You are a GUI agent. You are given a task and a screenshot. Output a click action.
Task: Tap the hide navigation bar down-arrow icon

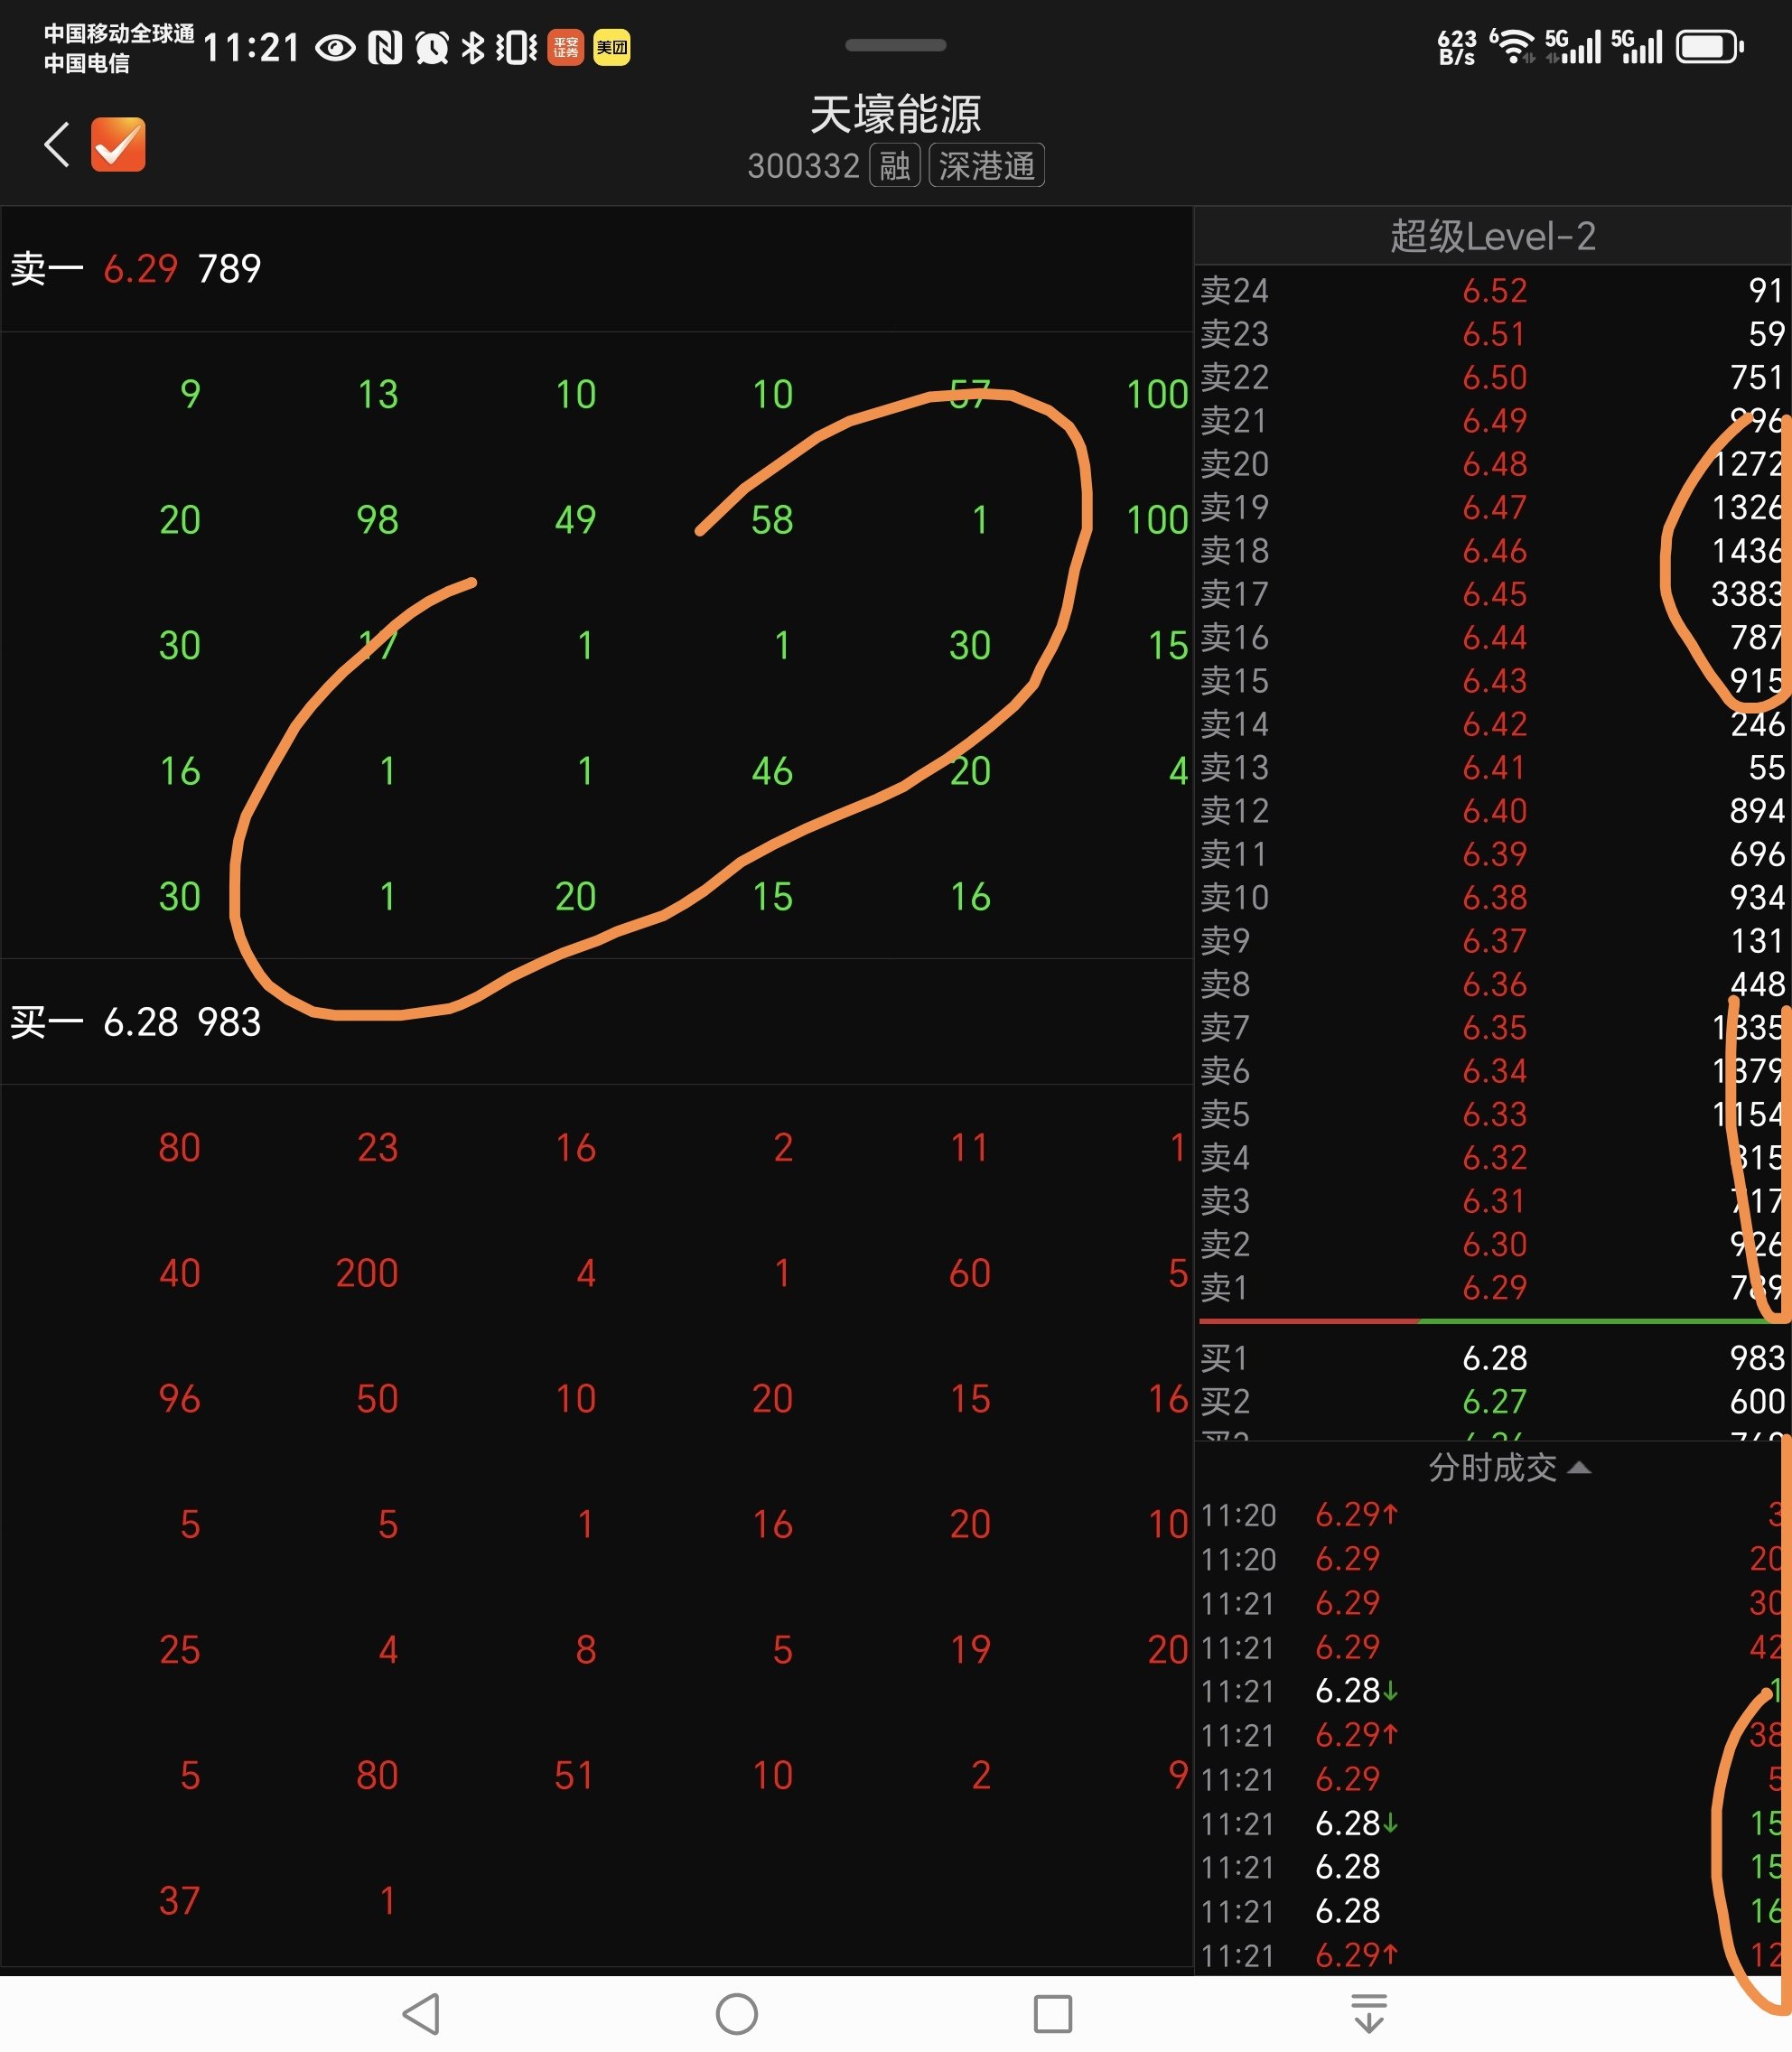click(1368, 2013)
